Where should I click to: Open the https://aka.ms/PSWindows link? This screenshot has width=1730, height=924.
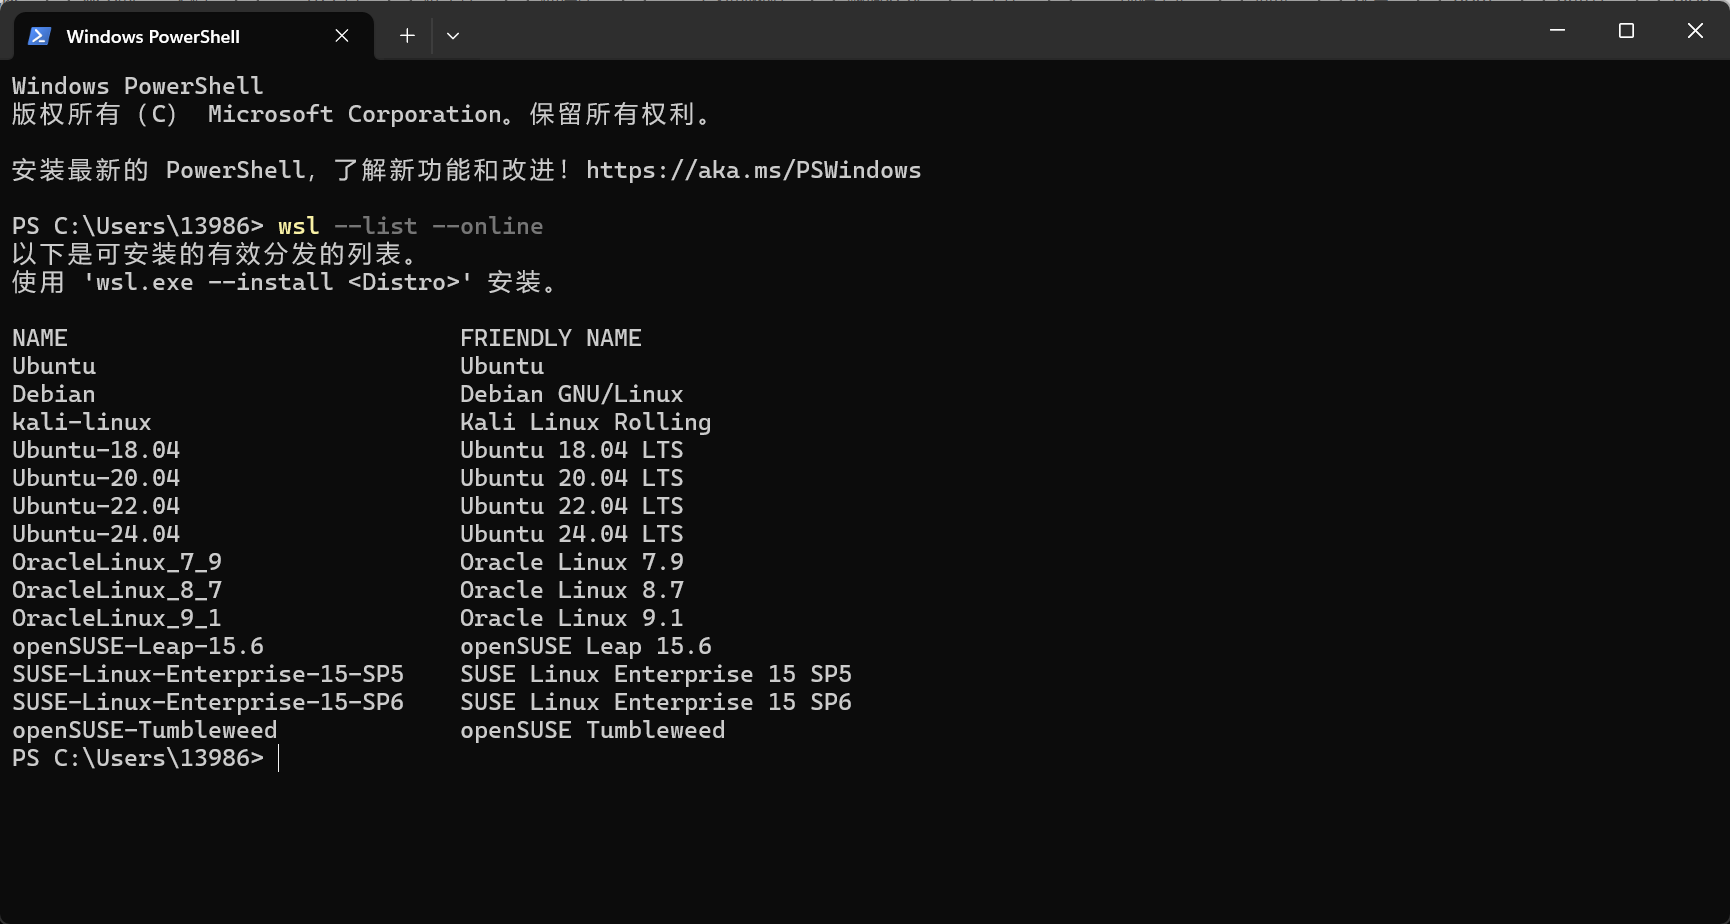point(753,170)
